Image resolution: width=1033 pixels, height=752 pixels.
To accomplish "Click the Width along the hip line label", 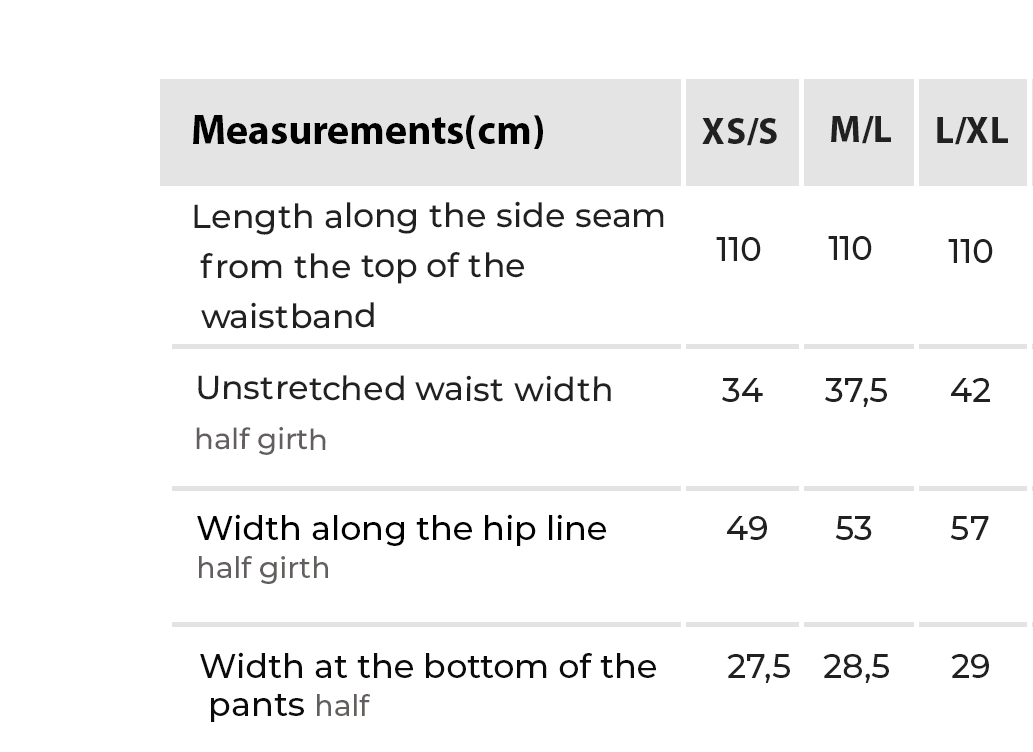I will click(x=402, y=528).
